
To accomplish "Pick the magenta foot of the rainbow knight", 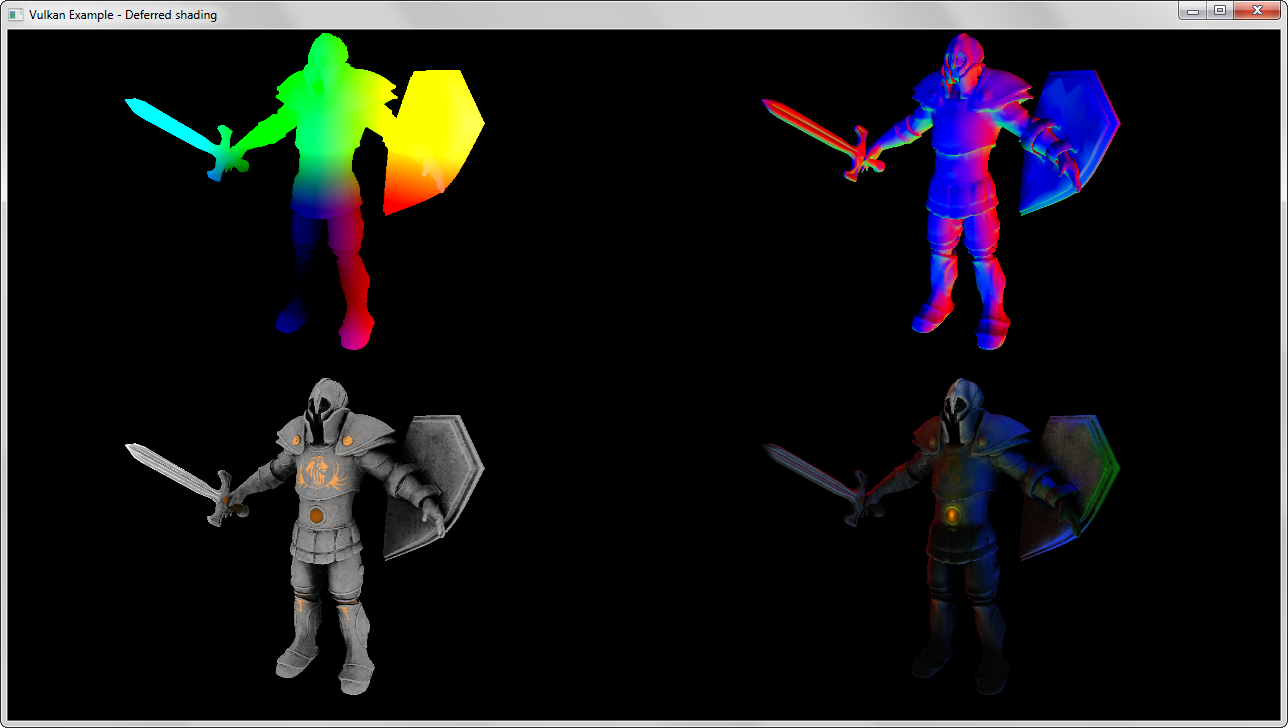I will [354, 334].
